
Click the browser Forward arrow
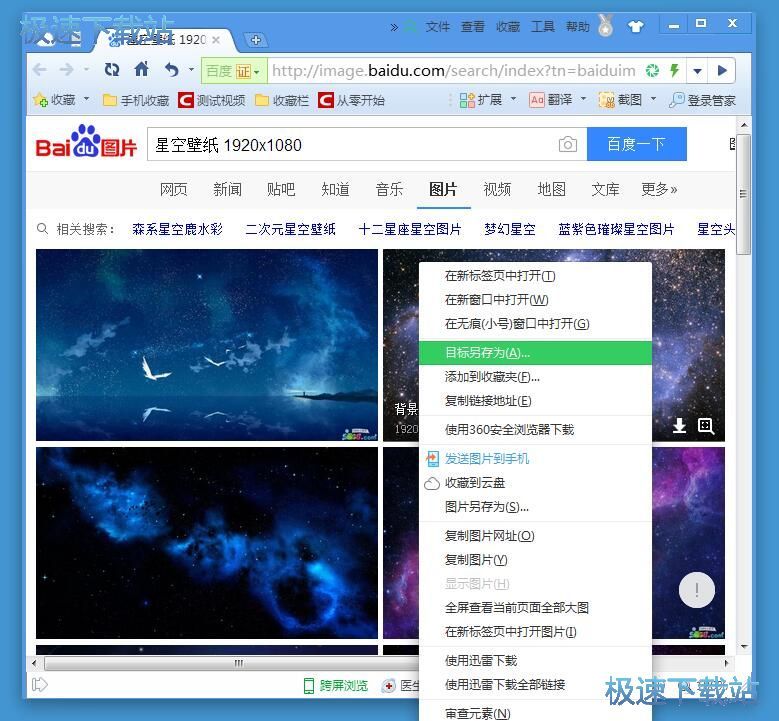click(67, 70)
